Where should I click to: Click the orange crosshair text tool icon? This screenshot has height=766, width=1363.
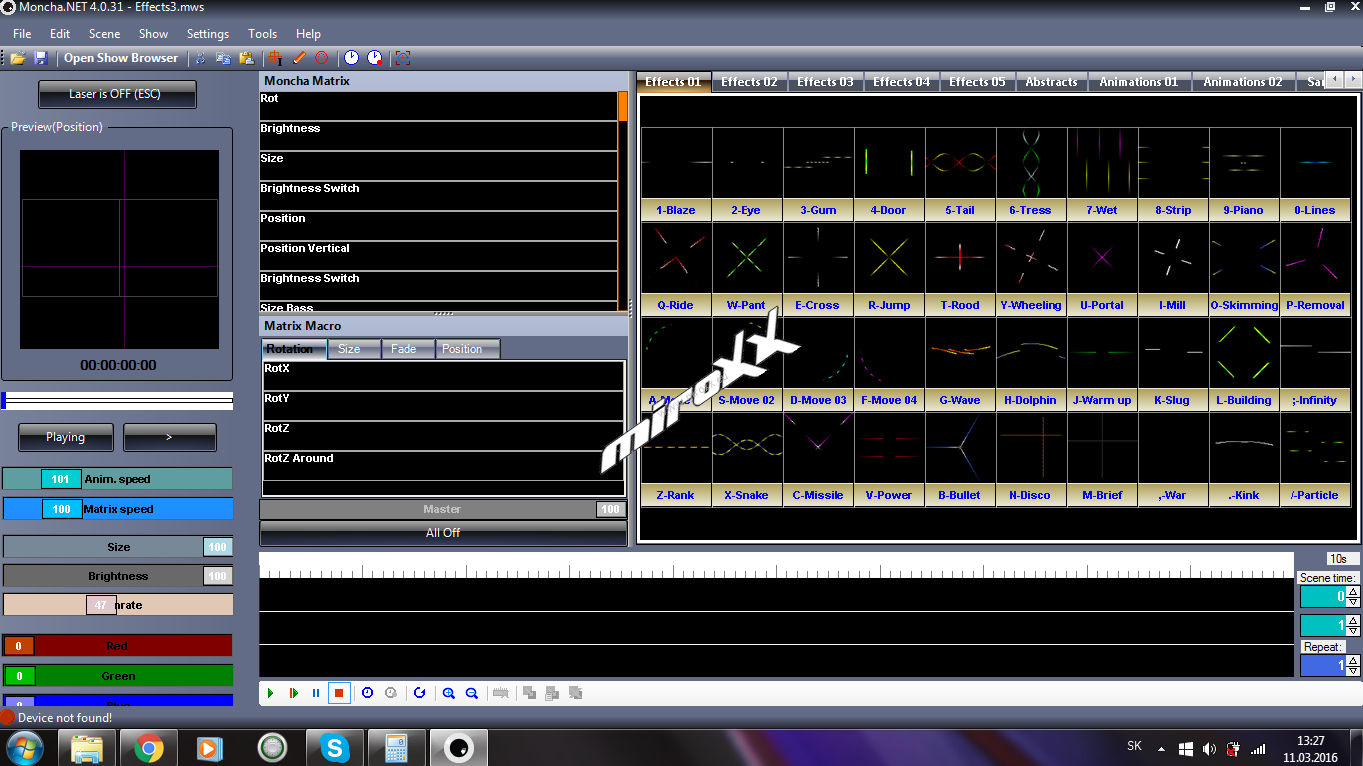275,58
